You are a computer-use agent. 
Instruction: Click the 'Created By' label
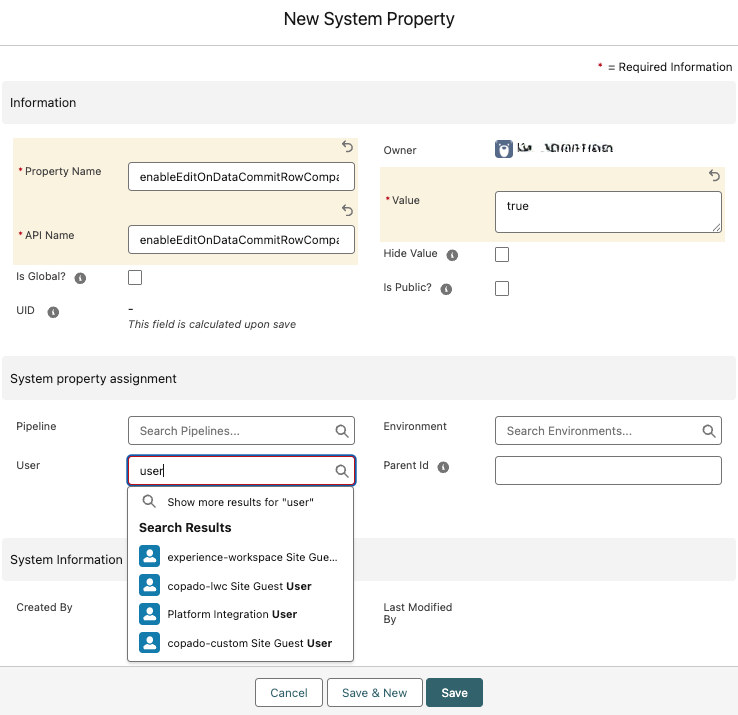tap(44, 607)
